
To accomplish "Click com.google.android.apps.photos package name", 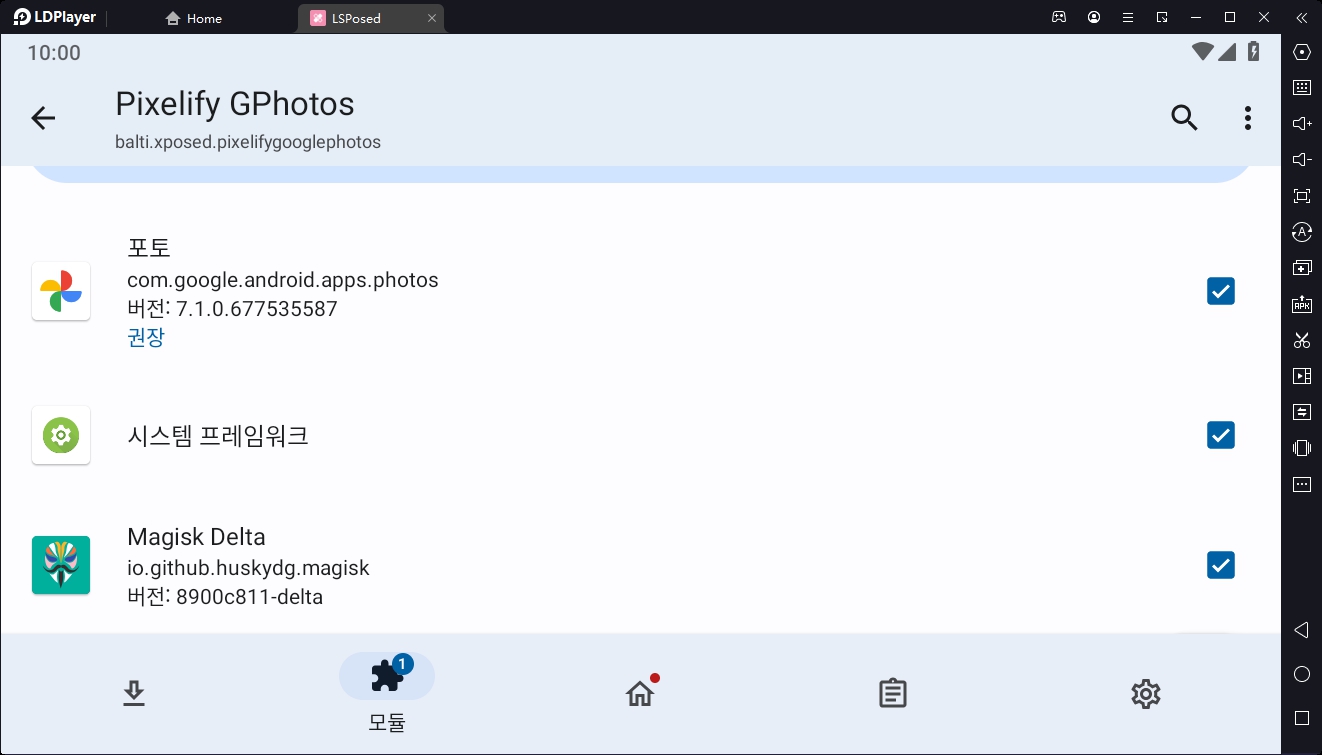I will (283, 280).
